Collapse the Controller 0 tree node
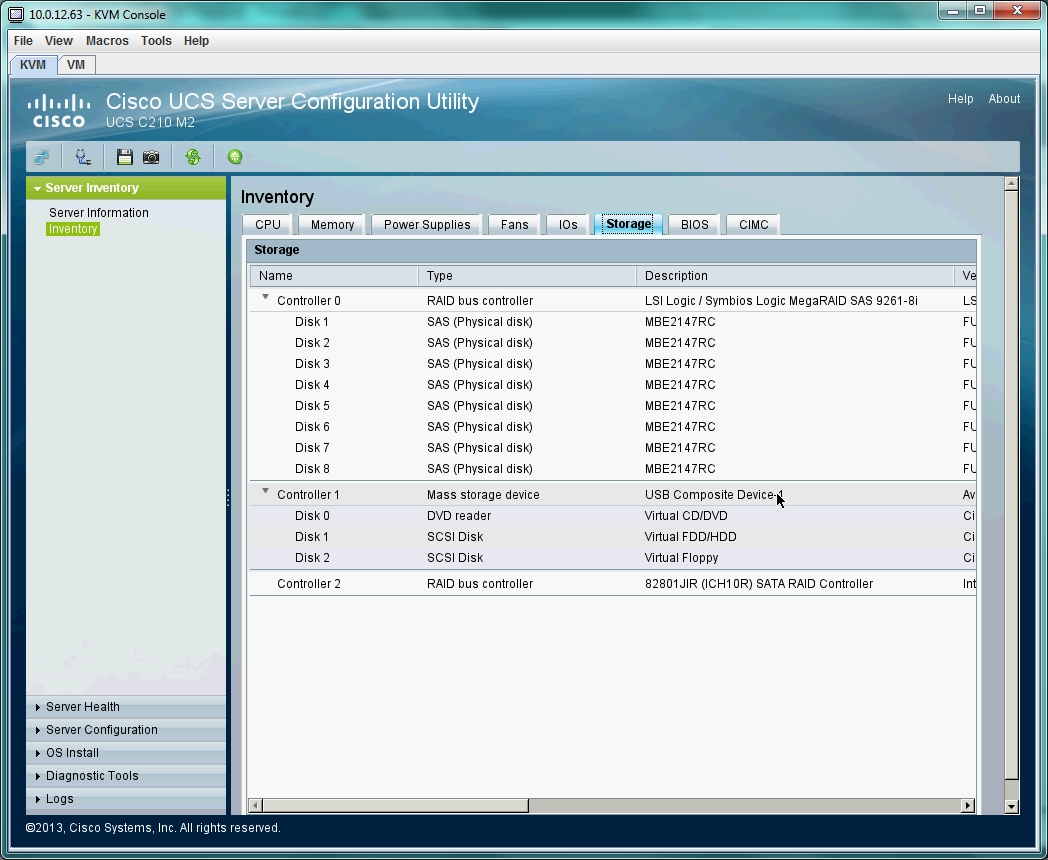The image size is (1048, 860). coord(265,297)
